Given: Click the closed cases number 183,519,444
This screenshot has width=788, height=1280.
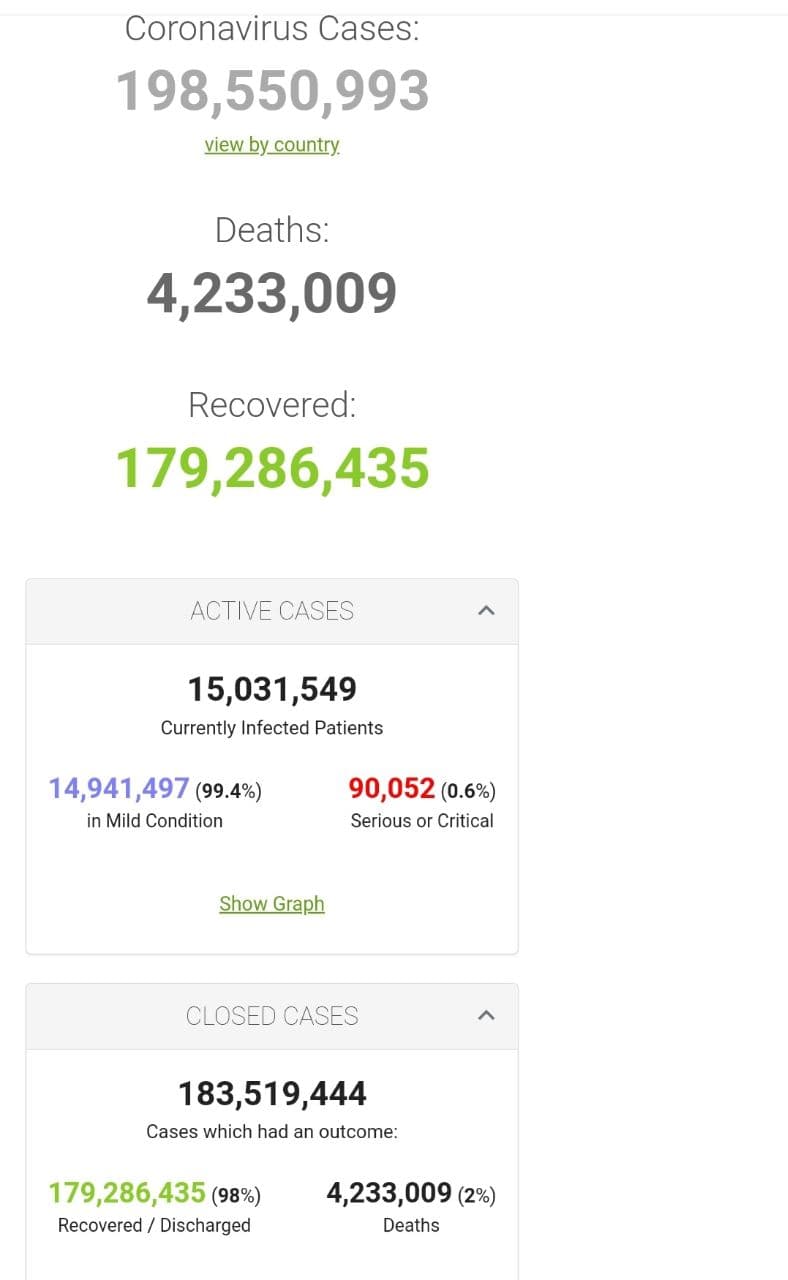Looking at the screenshot, I should click(x=272, y=1094).
